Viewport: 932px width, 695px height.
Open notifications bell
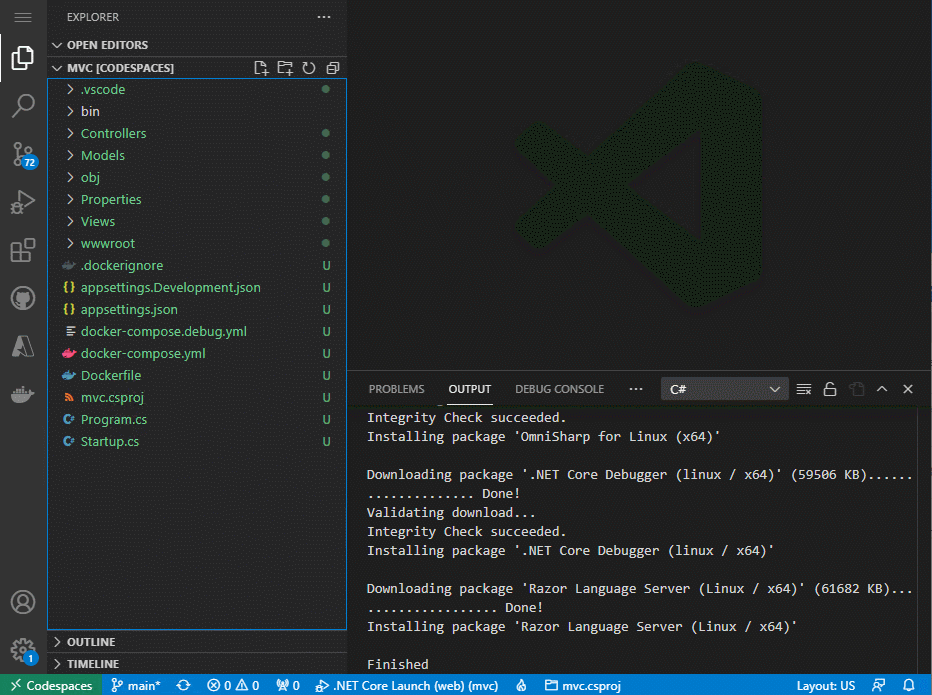pyautogui.click(x=909, y=685)
